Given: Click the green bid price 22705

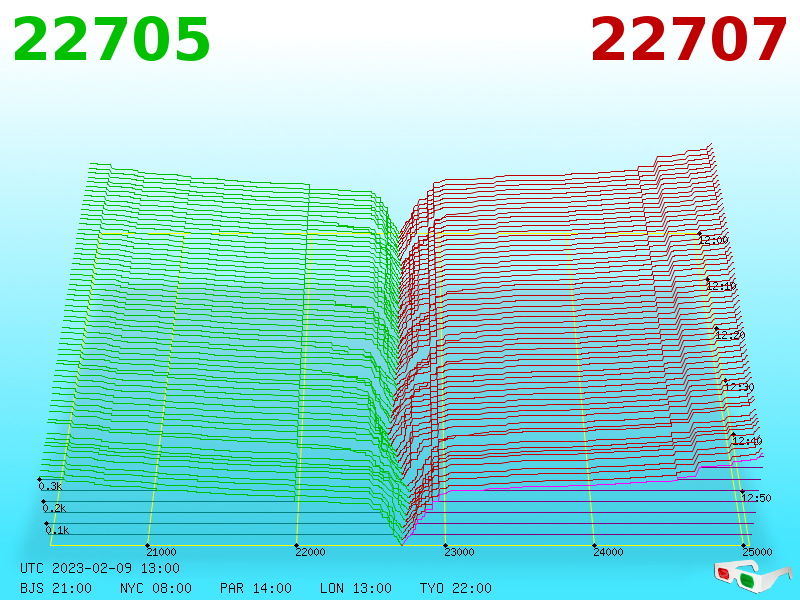Looking at the screenshot, I should (111, 40).
